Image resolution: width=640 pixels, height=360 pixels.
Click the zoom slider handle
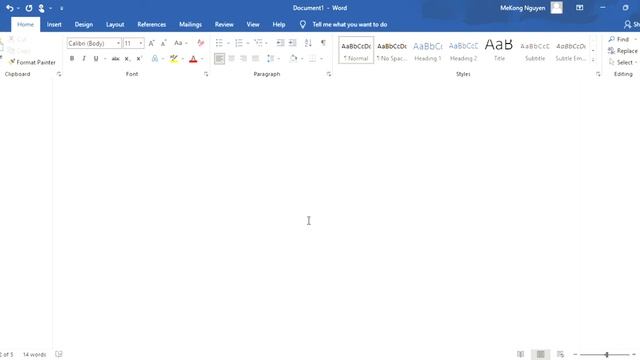[x=607, y=355]
